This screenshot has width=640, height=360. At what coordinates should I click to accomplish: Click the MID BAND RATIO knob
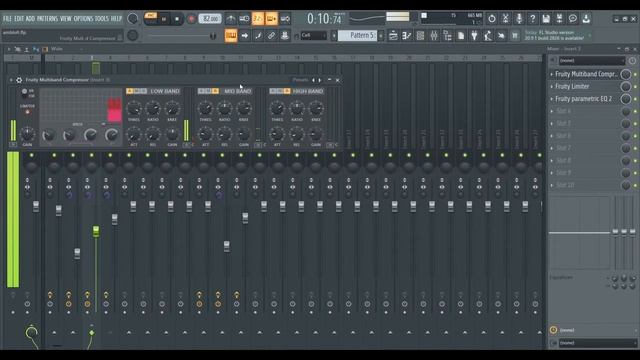(x=224, y=109)
